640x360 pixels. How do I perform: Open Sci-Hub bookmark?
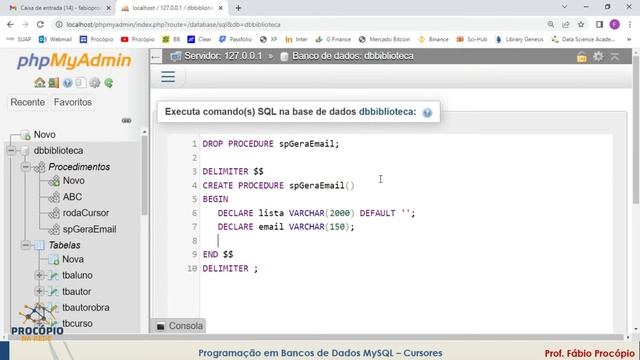point(472,39)
